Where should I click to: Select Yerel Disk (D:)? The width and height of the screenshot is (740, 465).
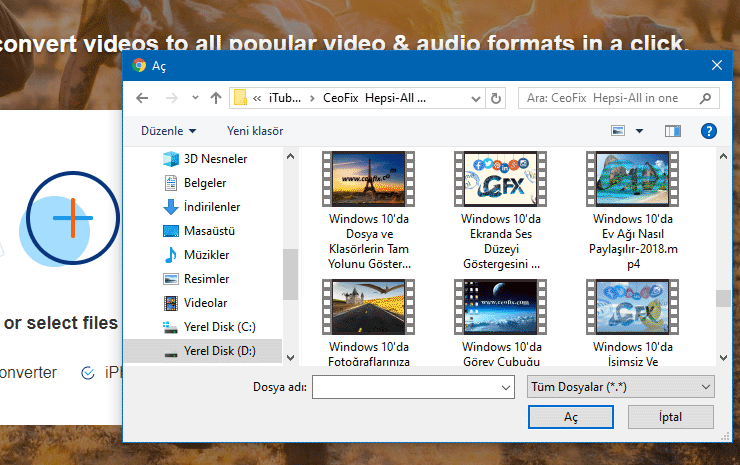tap(203, 351)
